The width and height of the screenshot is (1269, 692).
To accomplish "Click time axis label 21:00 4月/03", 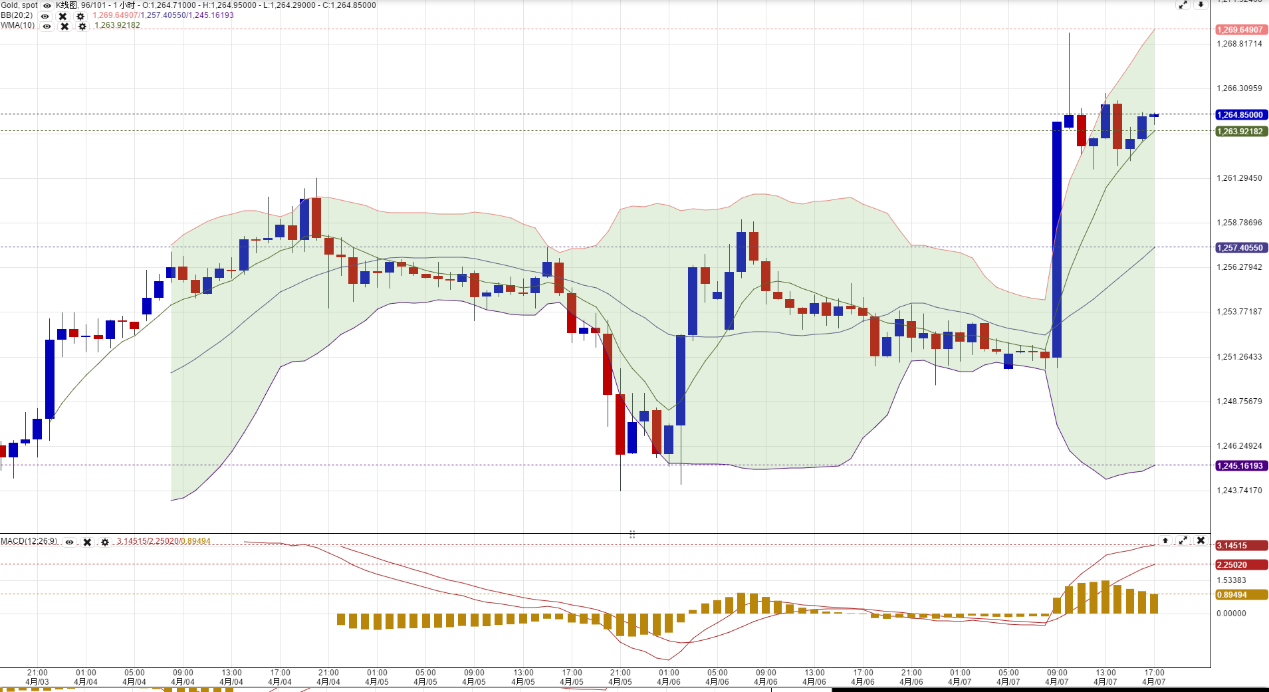I will pyautogui.click(x=38, y=677).
